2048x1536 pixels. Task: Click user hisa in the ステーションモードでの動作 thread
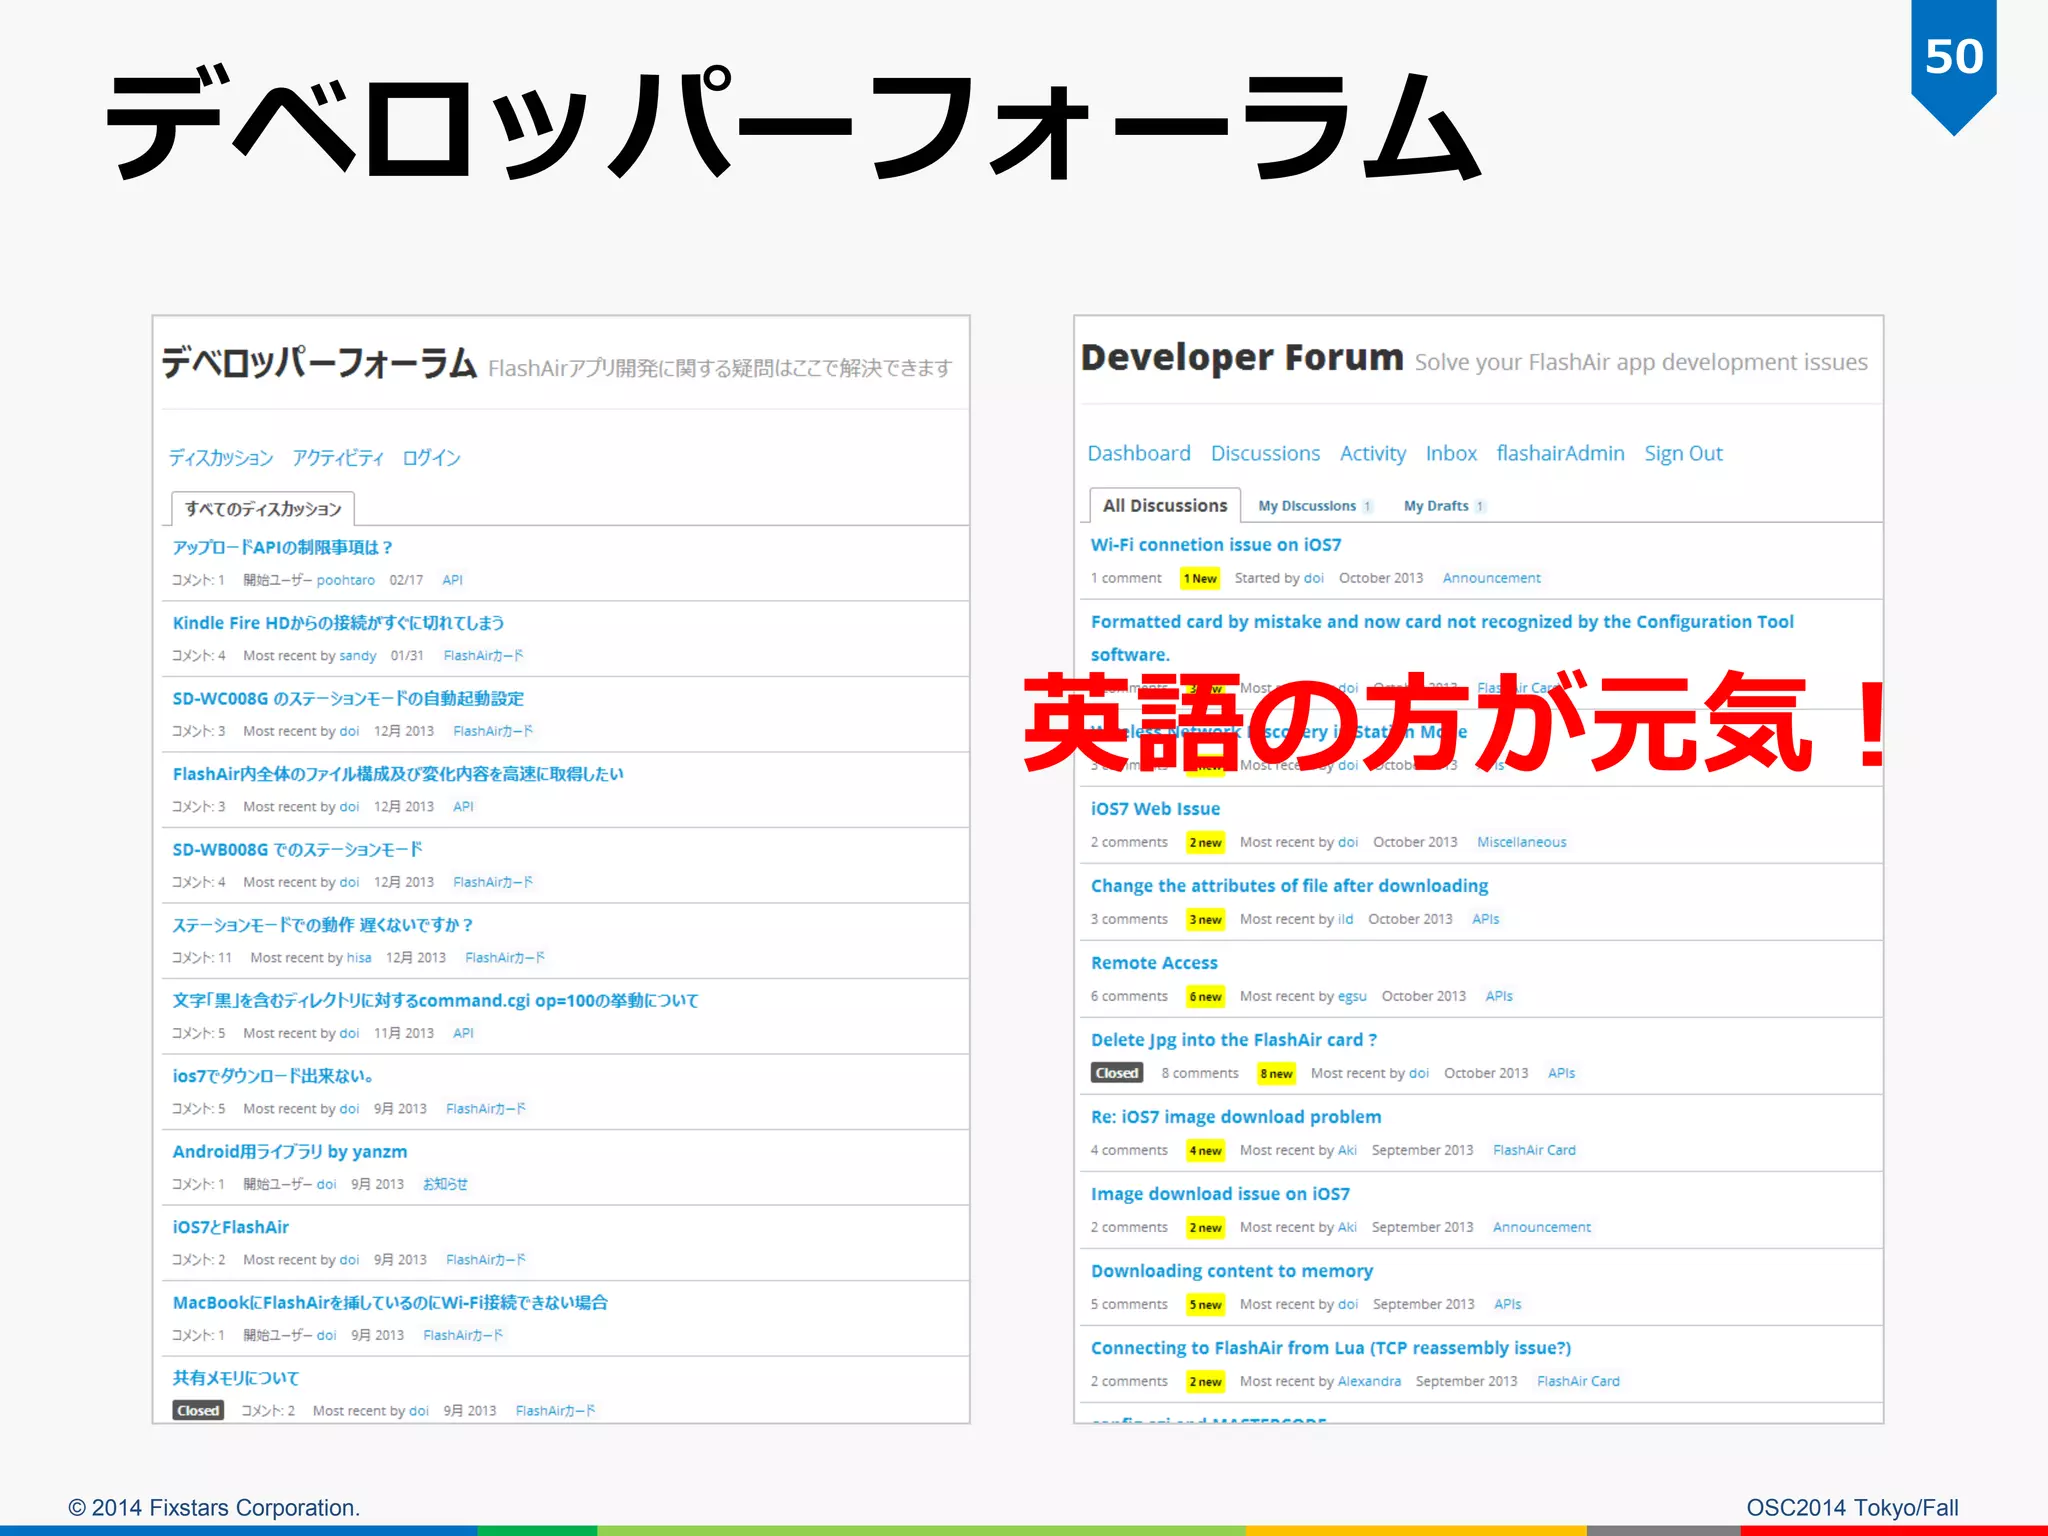click(359, 958)
